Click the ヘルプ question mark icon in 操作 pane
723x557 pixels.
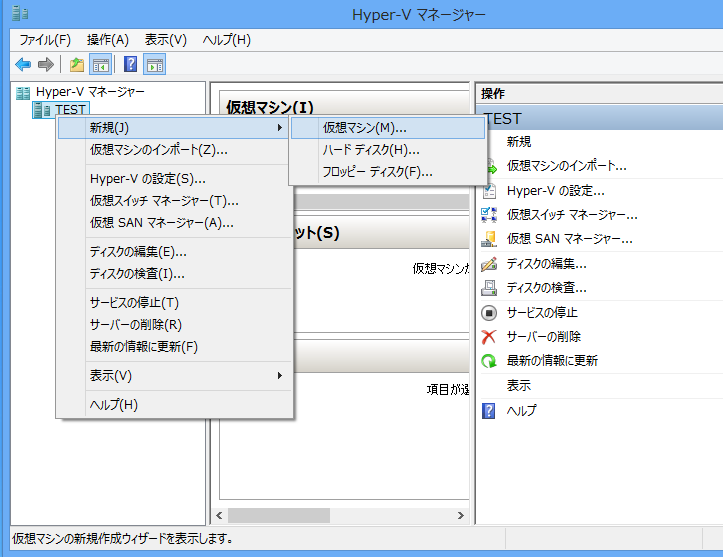tap(489, 410)
